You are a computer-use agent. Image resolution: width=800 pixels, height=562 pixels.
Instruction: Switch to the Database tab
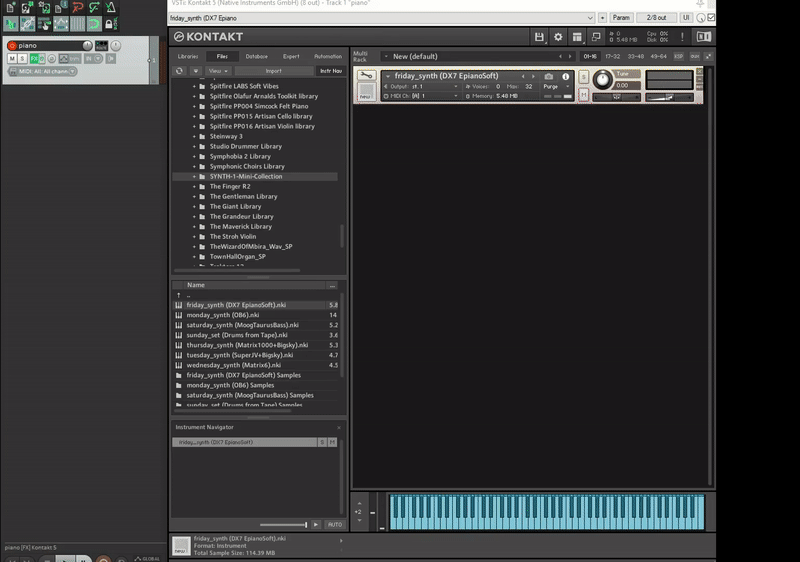(x=256, y=57)
